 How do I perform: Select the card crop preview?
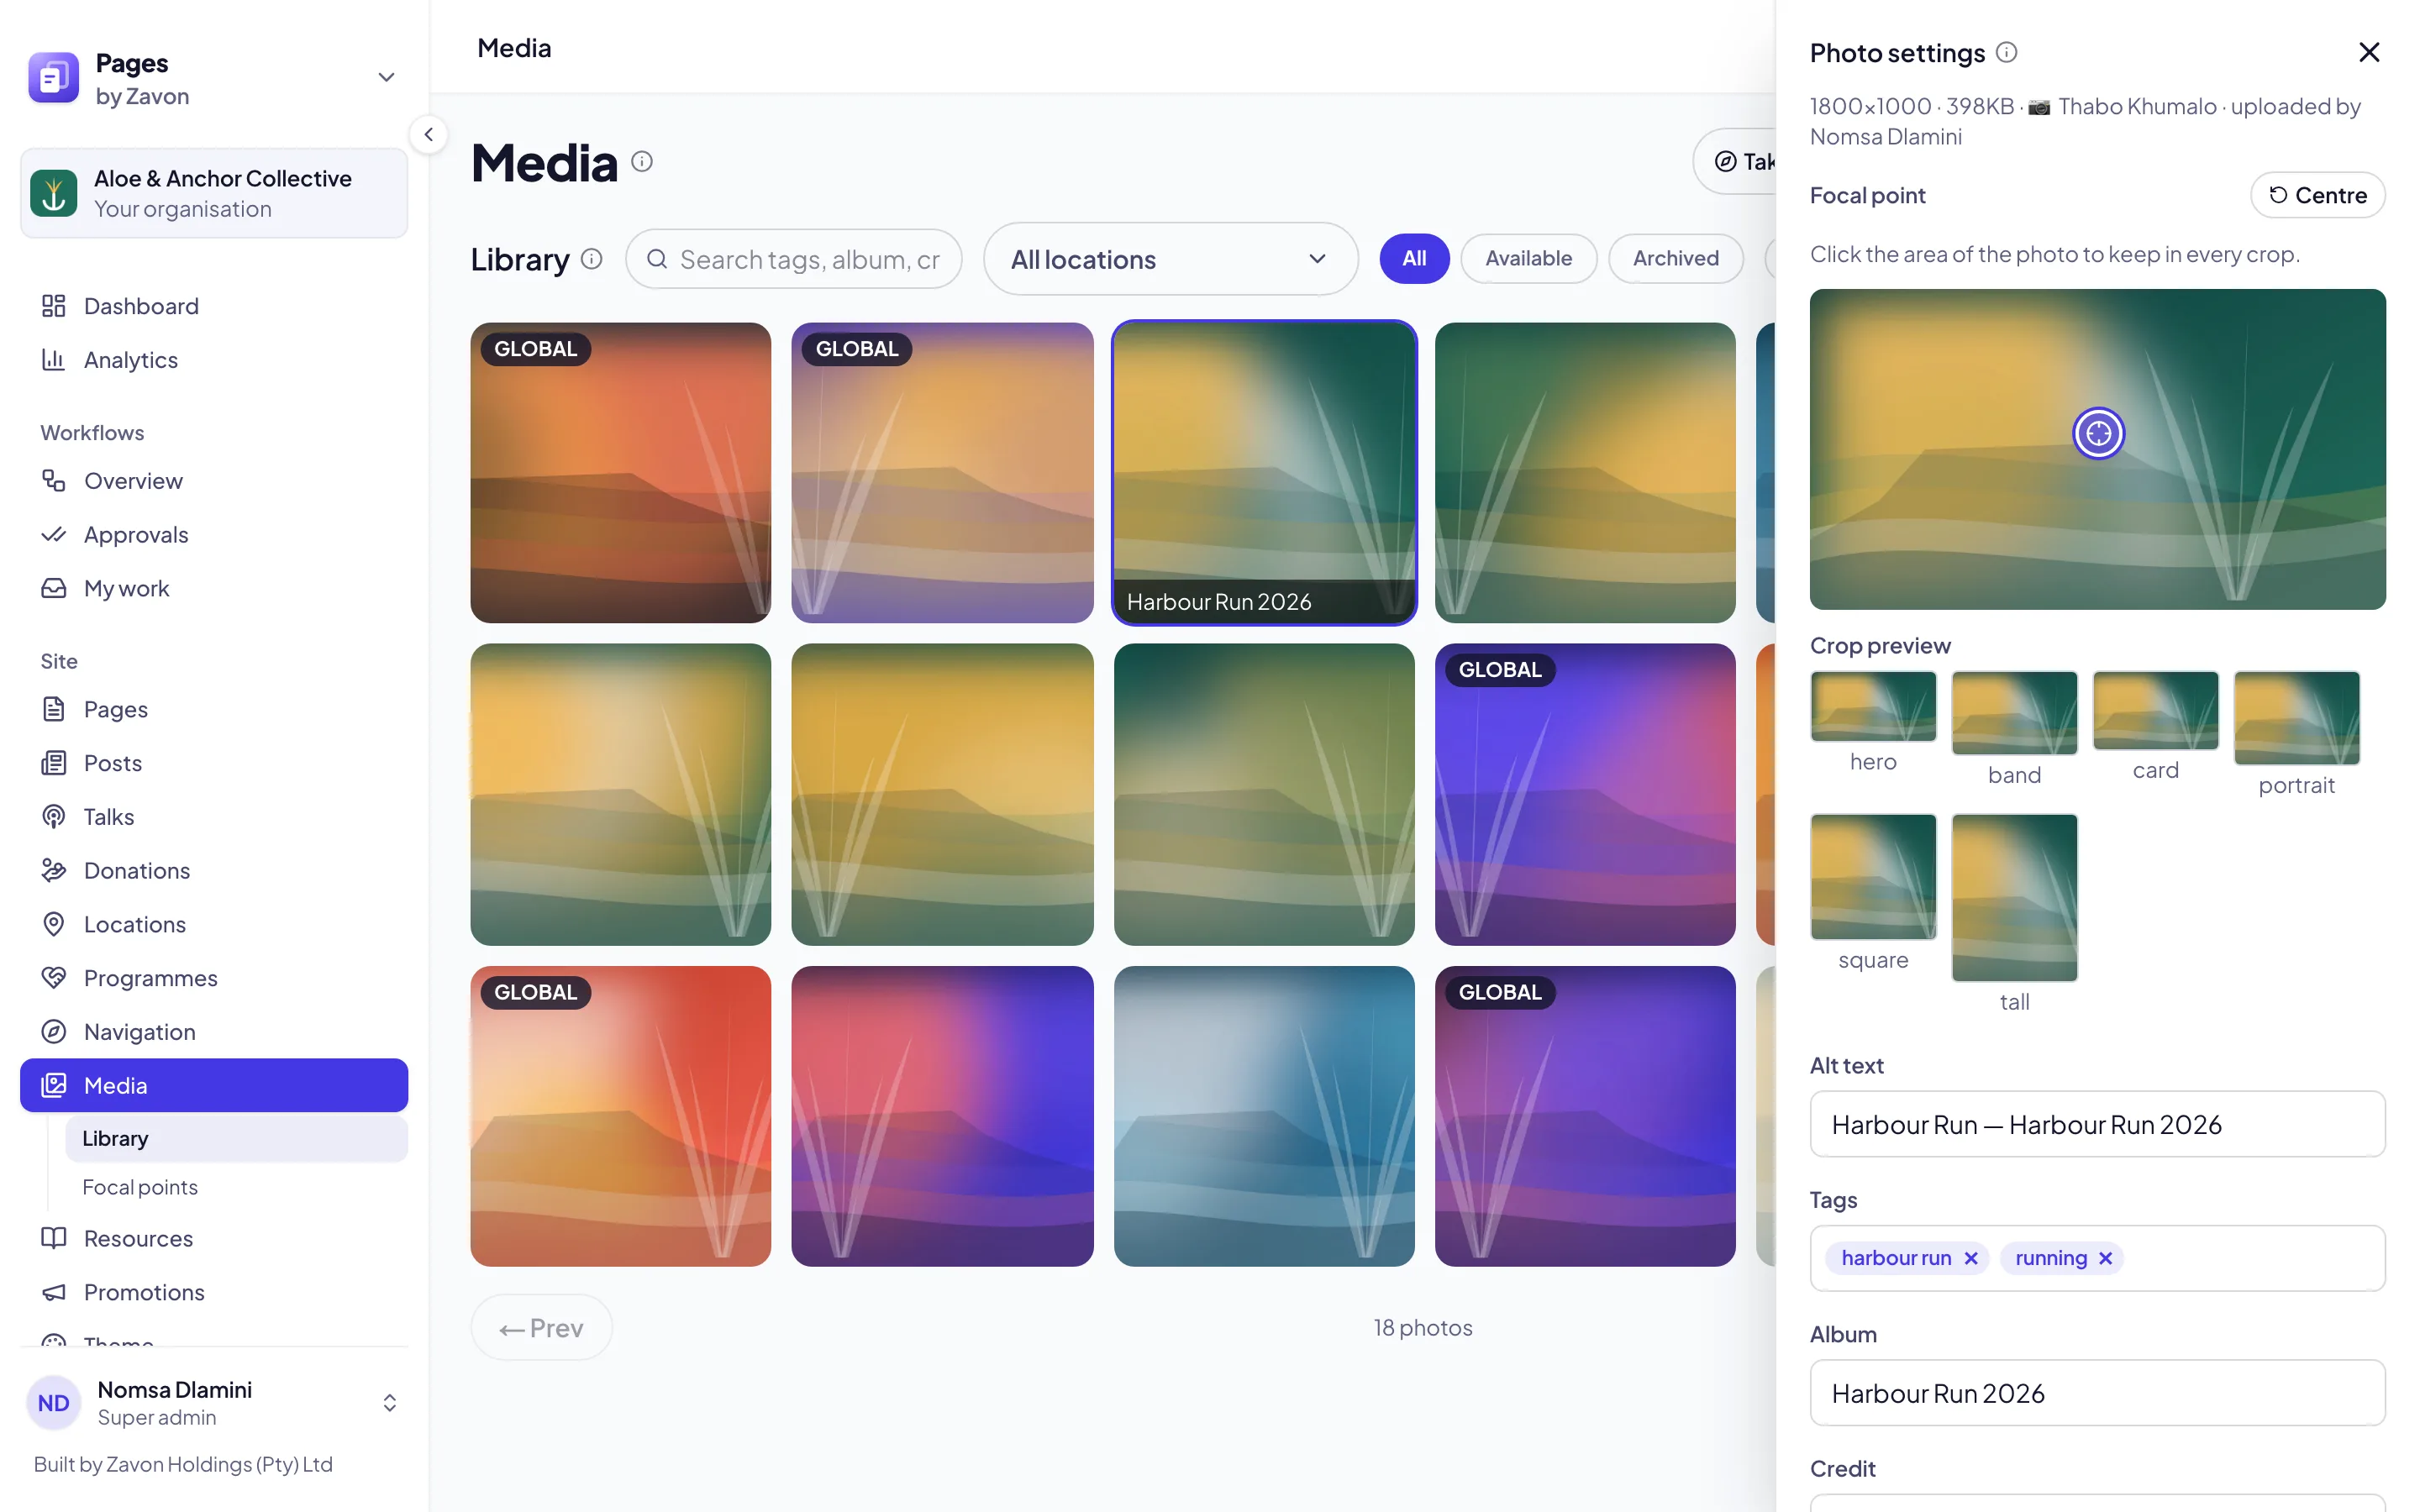pos(2155,710)
